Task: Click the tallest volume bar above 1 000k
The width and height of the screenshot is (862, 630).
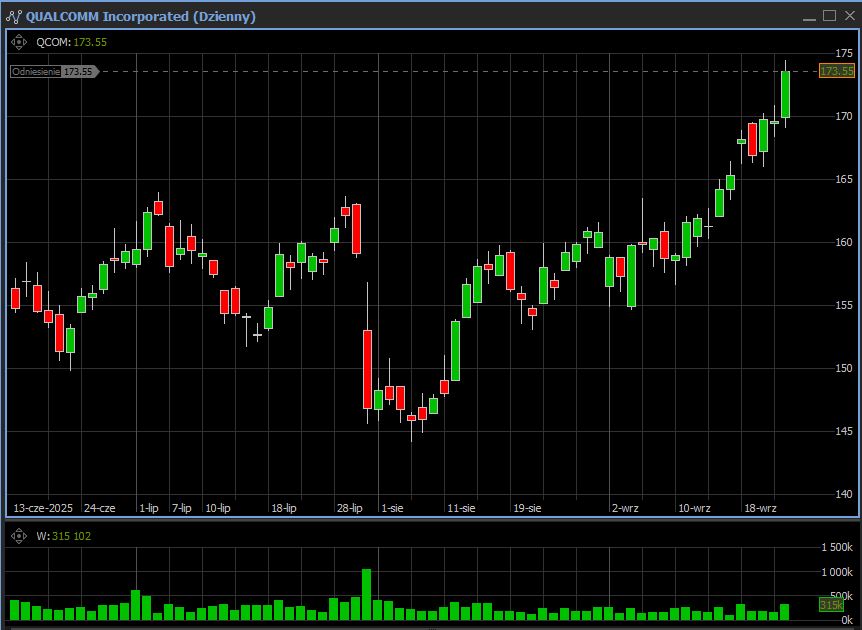Action: pos(366,594)
